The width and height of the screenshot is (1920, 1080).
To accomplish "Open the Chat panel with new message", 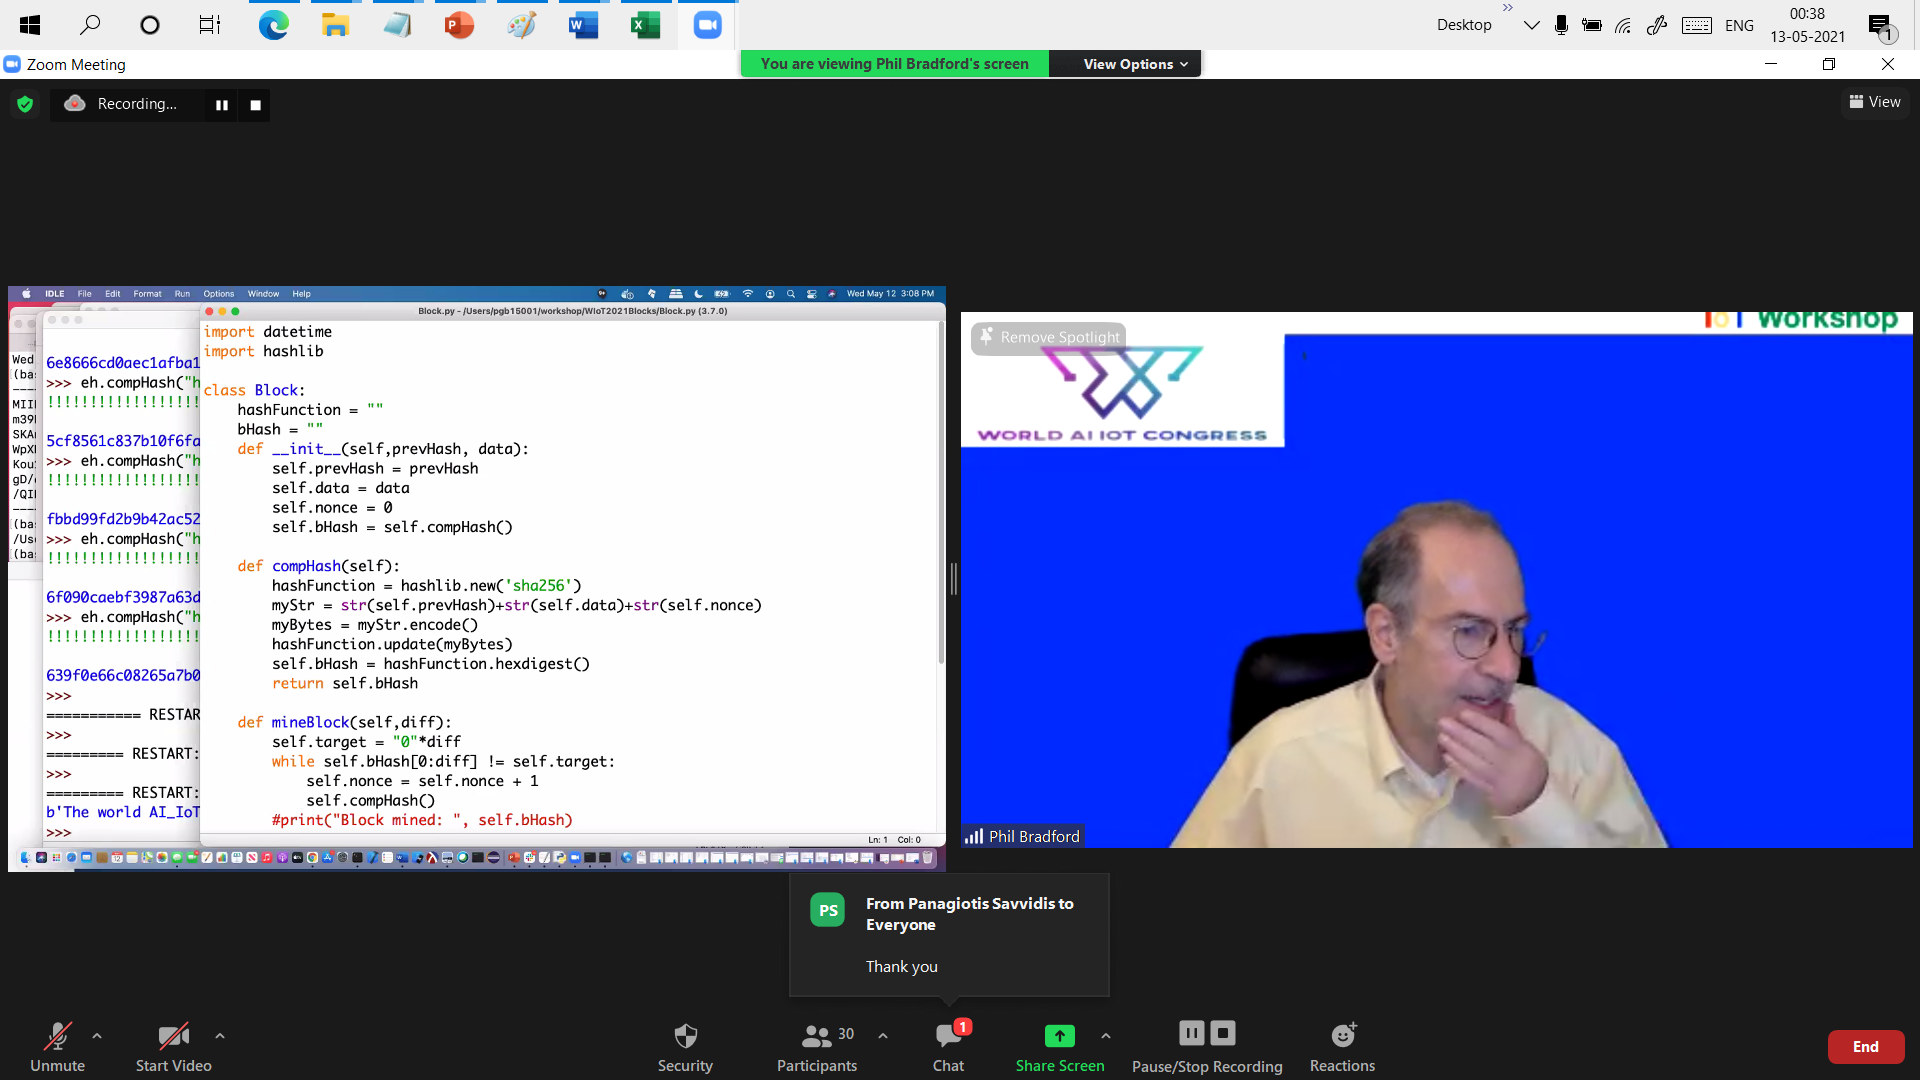I will pyautogui.click(x=948, y=1046).
